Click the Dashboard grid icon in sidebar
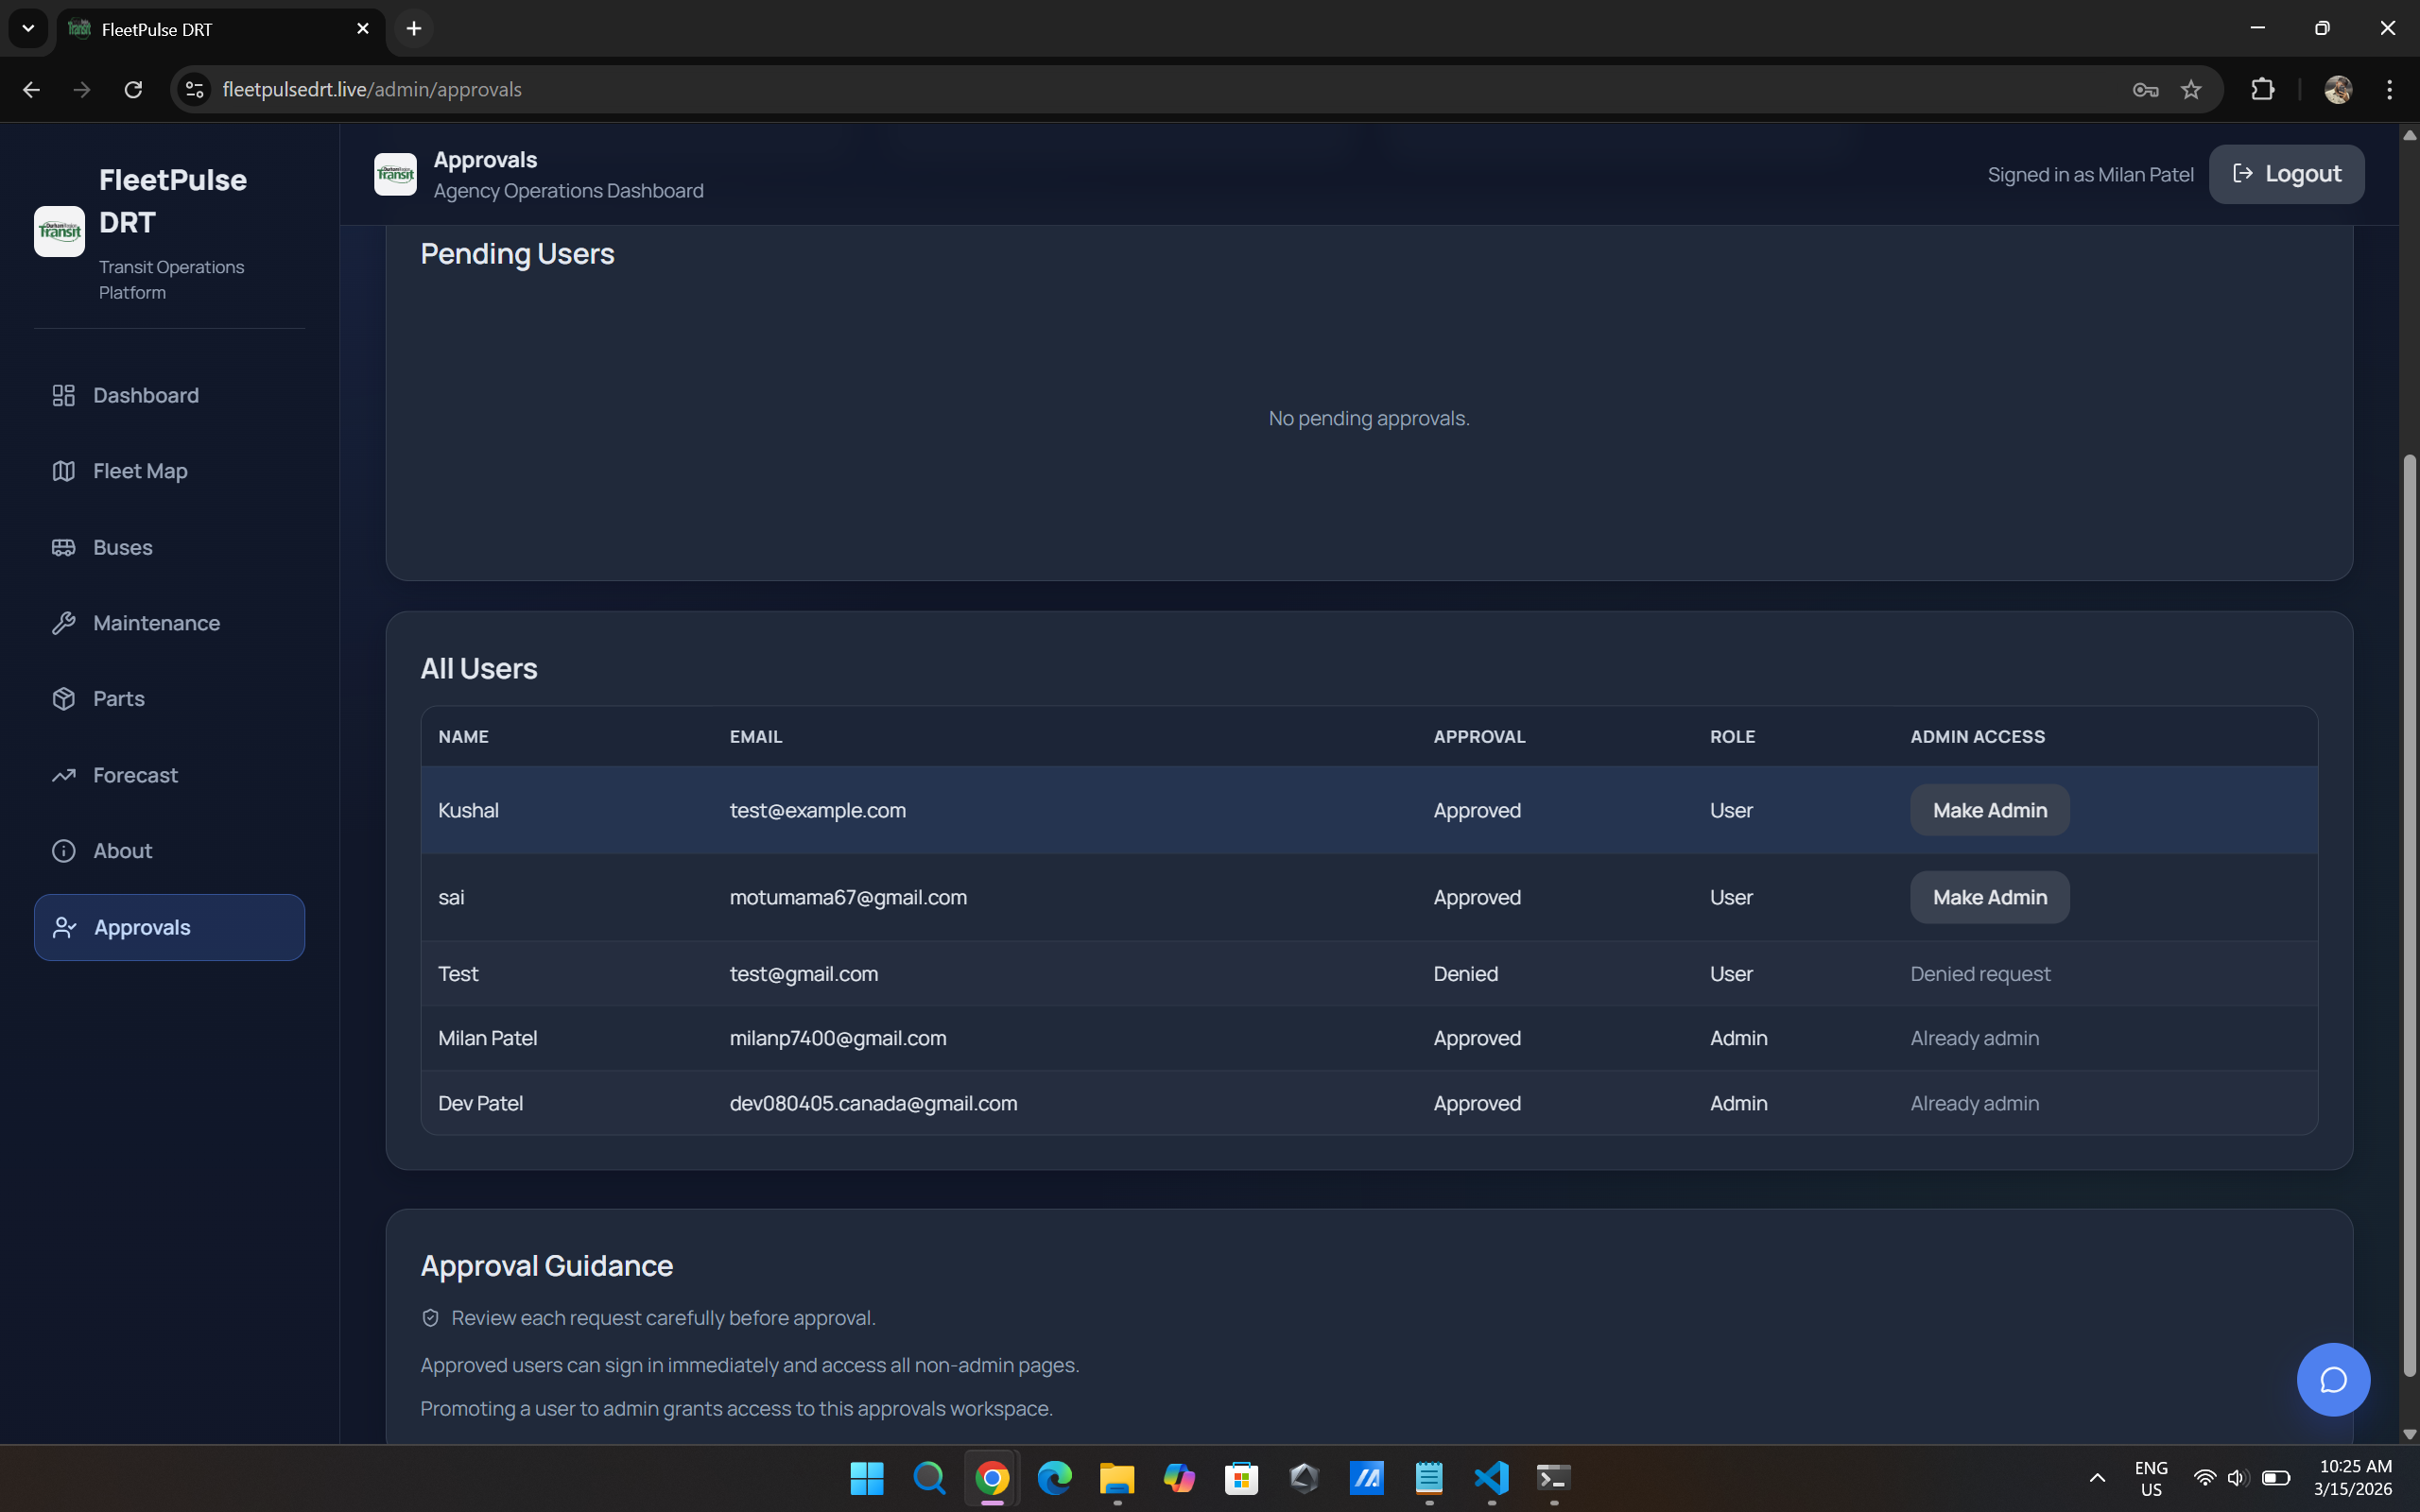Screen dimensions: 2420x1512 [64, 395]
